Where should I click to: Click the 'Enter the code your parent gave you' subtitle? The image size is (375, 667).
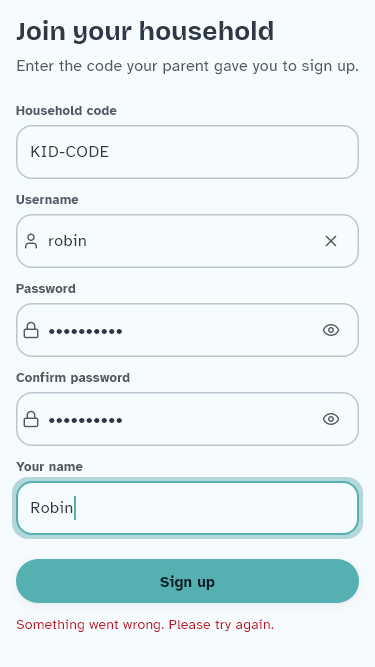point(188,66)
